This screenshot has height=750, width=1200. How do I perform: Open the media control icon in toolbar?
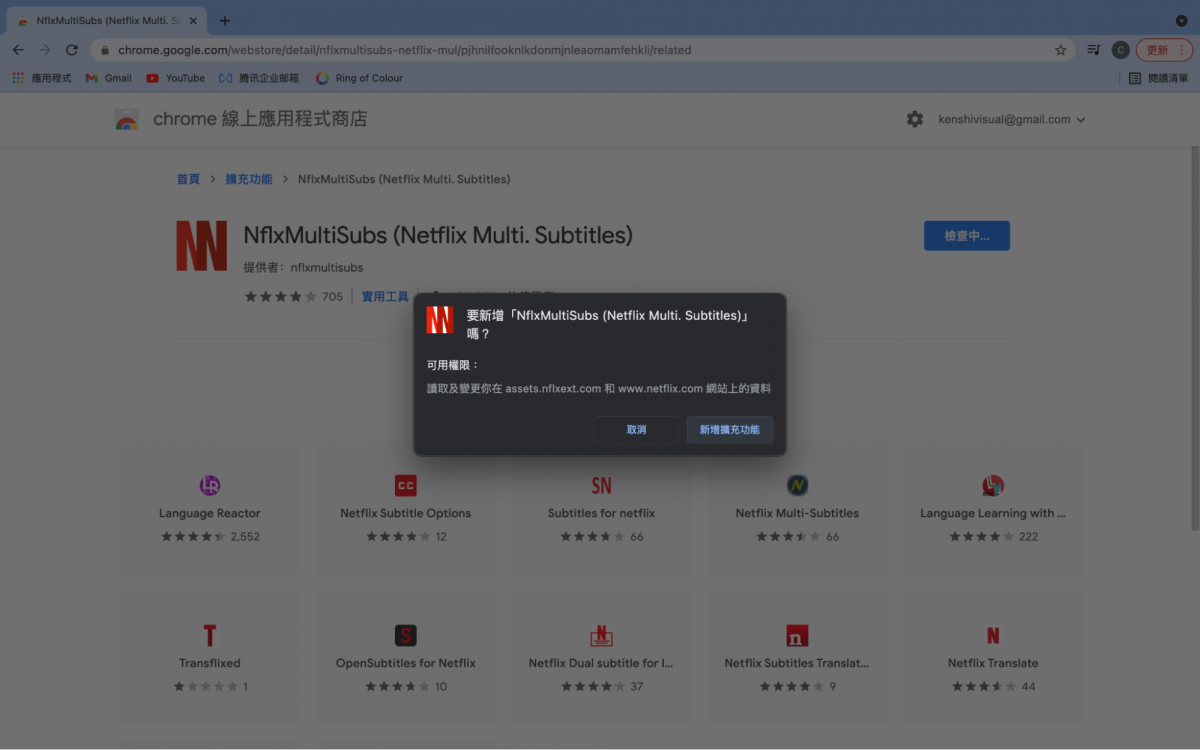point(1094,50)
